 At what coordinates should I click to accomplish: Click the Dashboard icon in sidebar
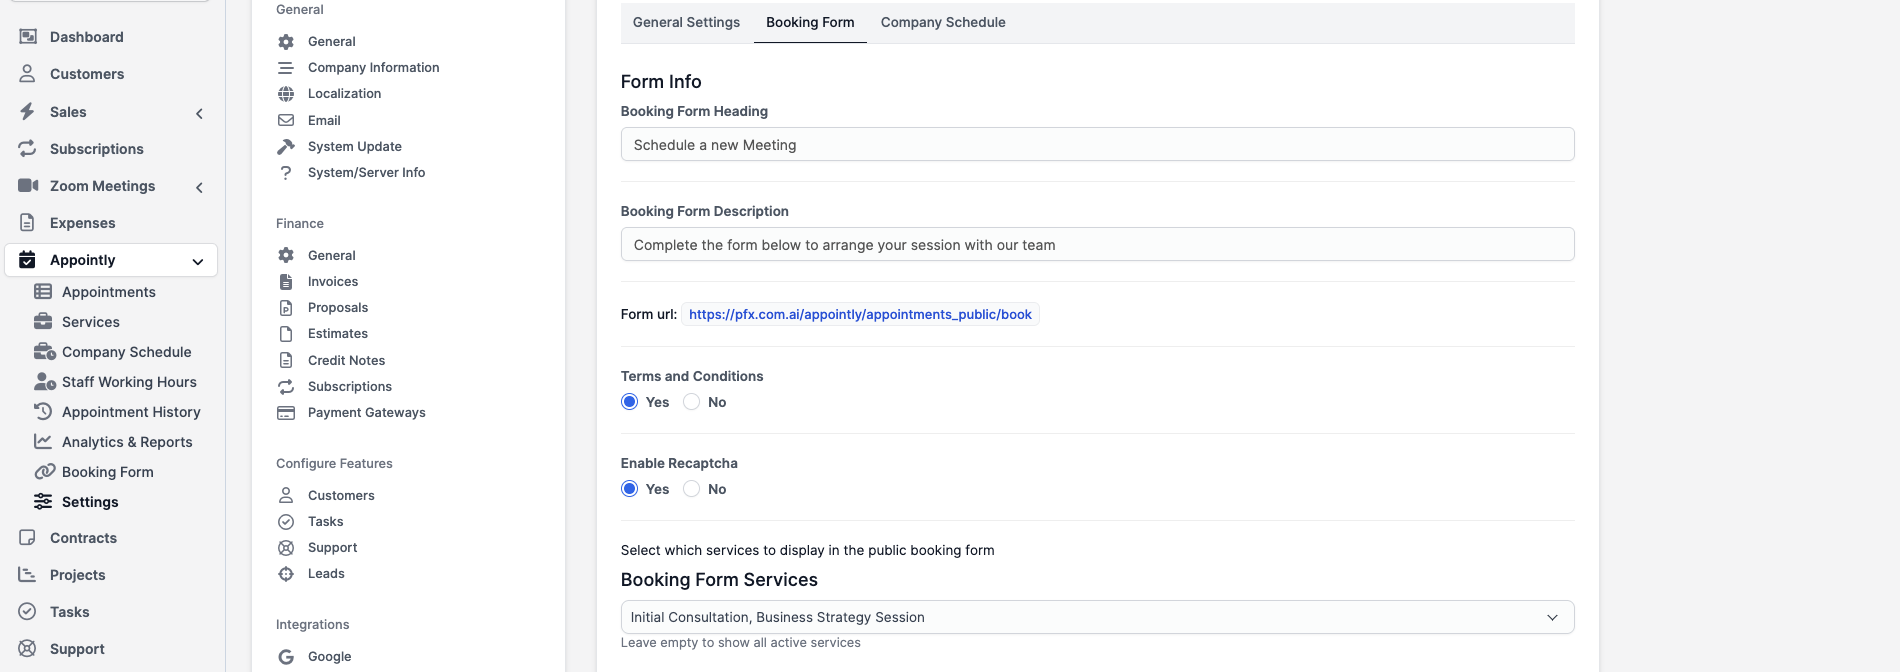pyautogui.click(x=28, y=37)
